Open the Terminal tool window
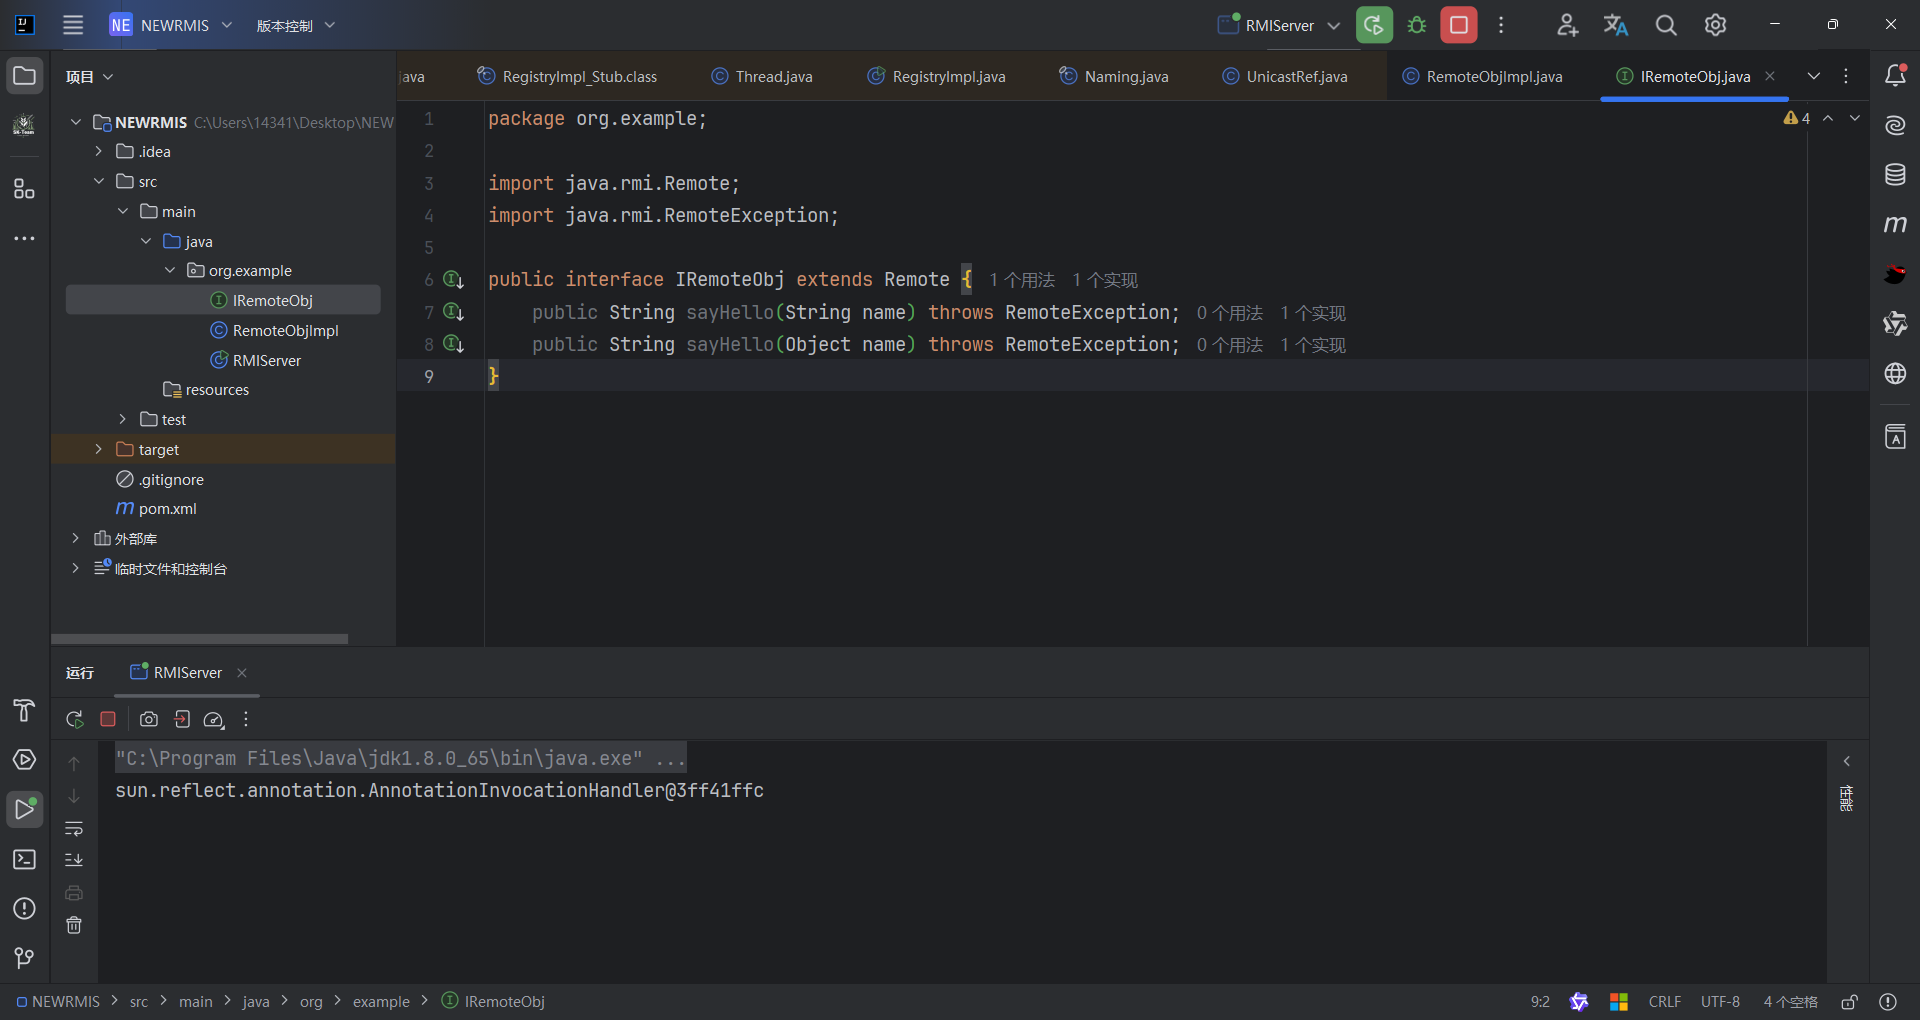Screen dimensions: 1920x1020 [x=24, y=859]
